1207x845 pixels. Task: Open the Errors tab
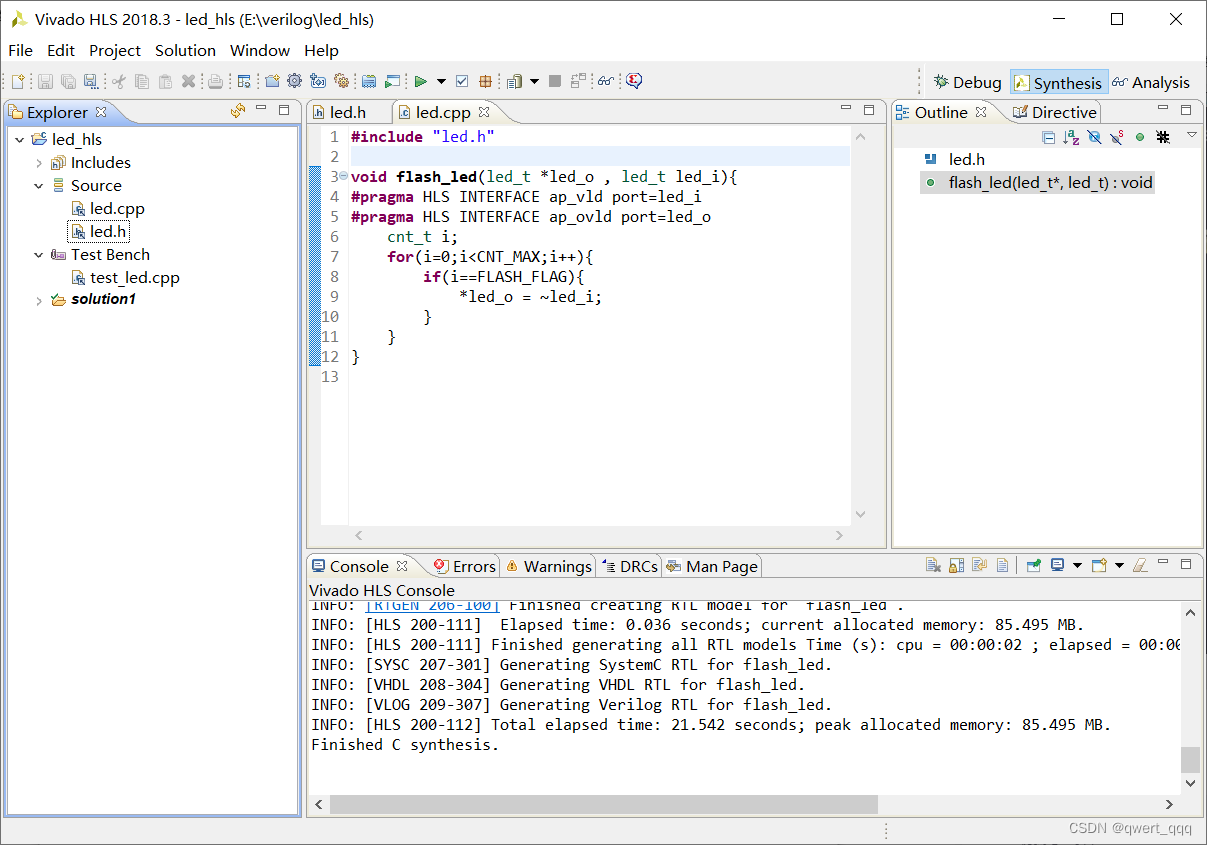[464, 566]
